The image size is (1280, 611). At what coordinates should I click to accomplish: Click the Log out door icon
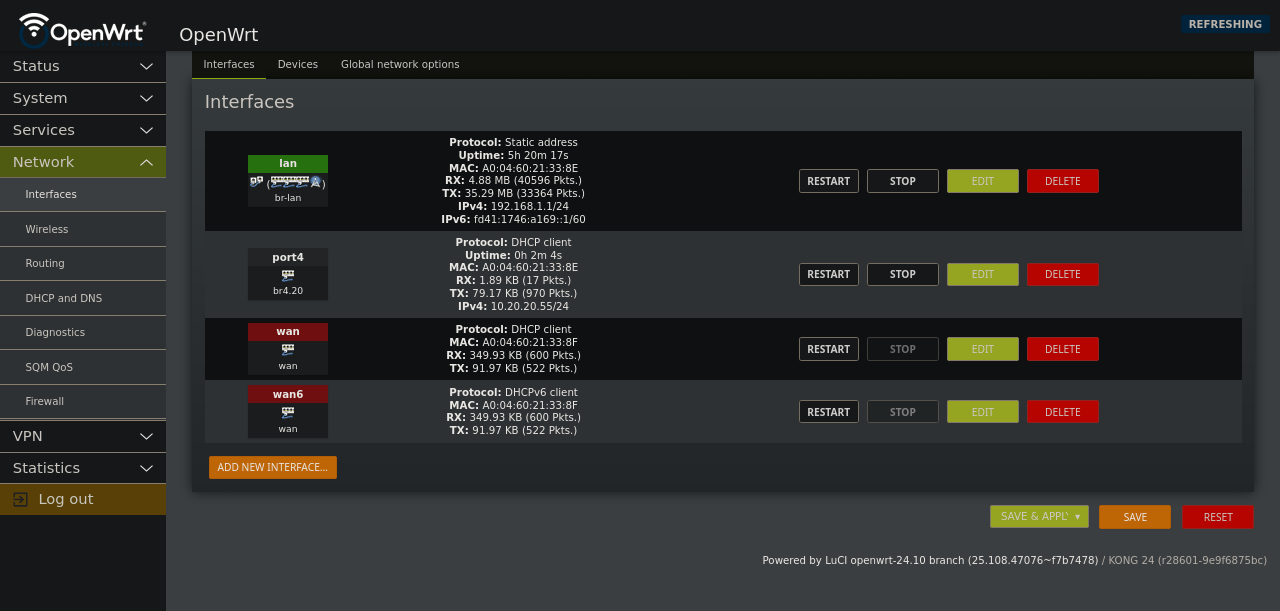20,499
